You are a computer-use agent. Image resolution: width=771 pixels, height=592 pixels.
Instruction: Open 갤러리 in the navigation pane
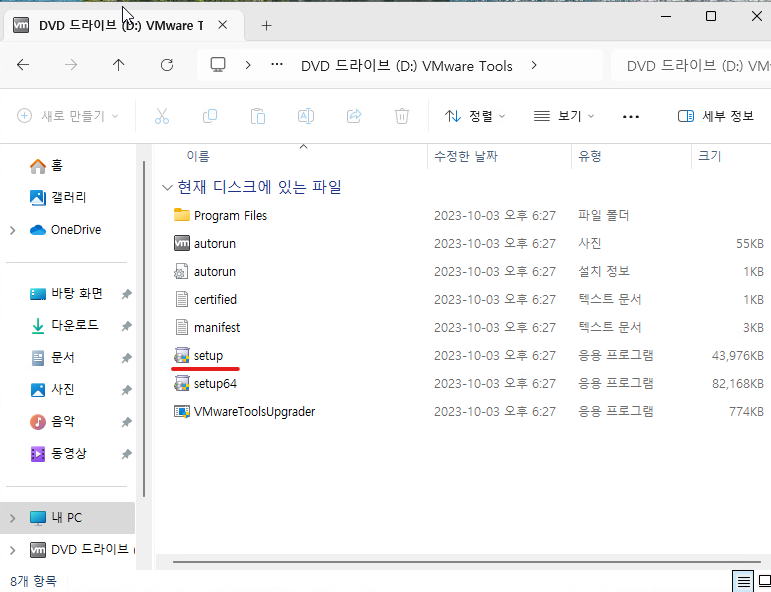click(58, 198)
